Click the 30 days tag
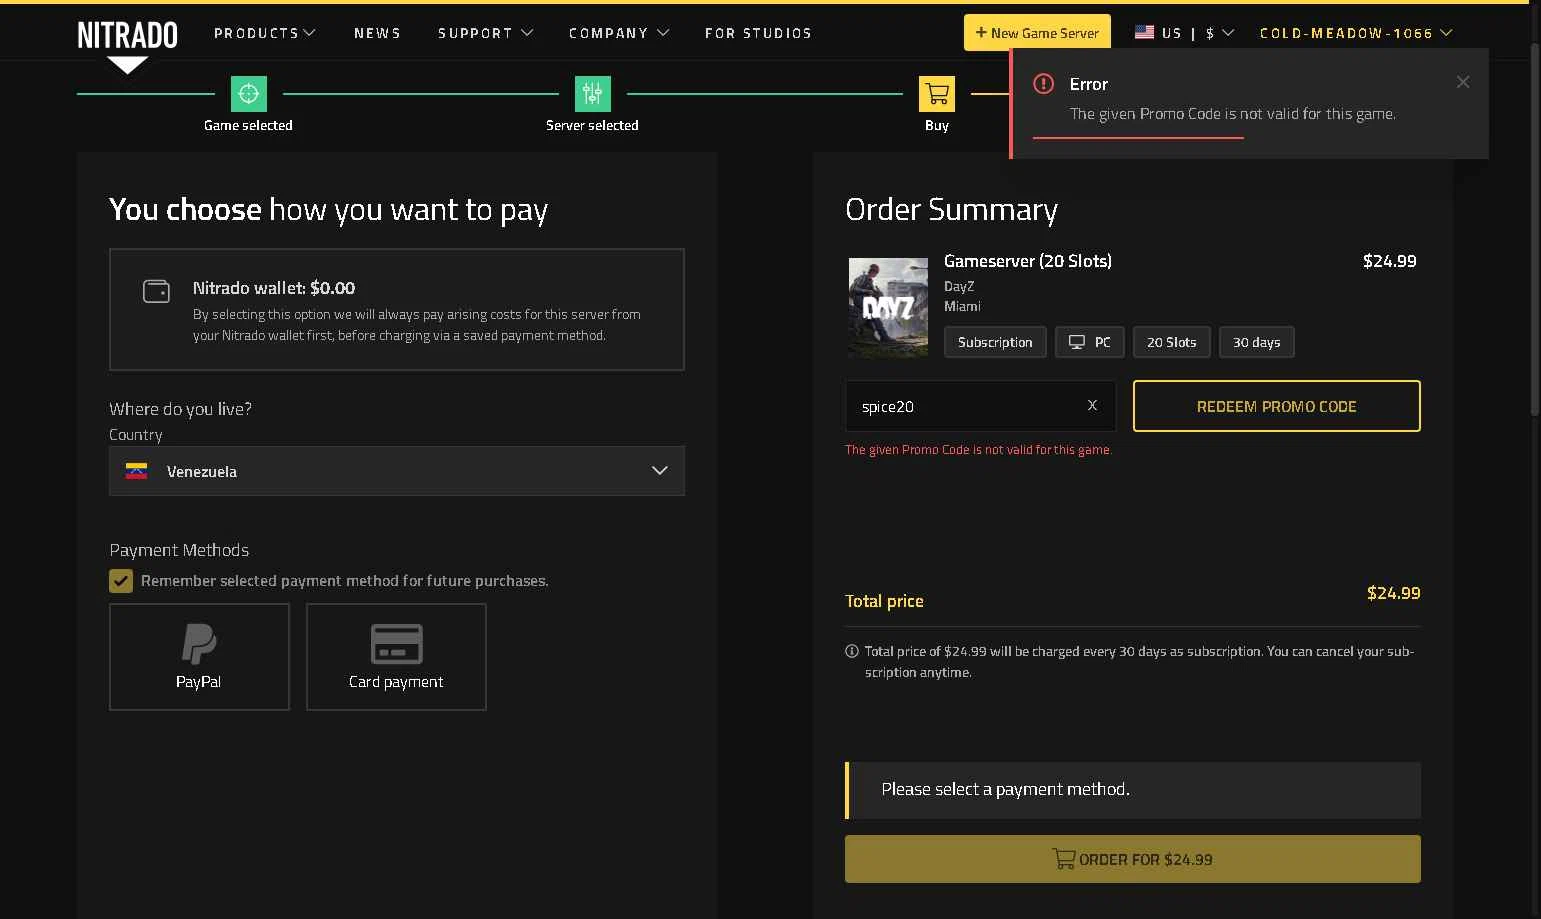 pyautogui.click(x=1257, y=342)
